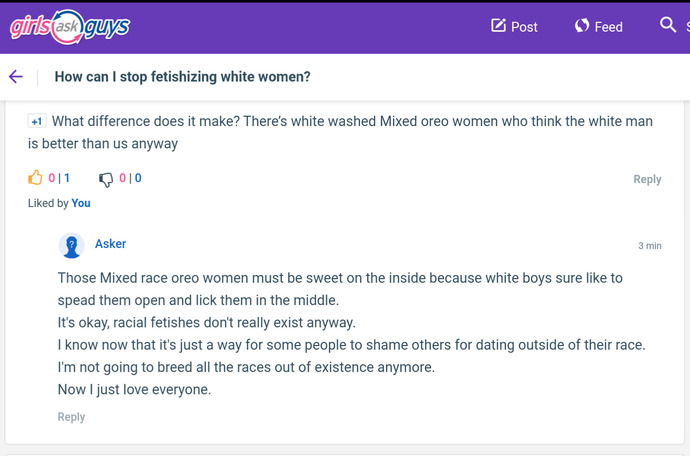
Task: Go back with the purple arrow
Action: (x=16, y=77)
